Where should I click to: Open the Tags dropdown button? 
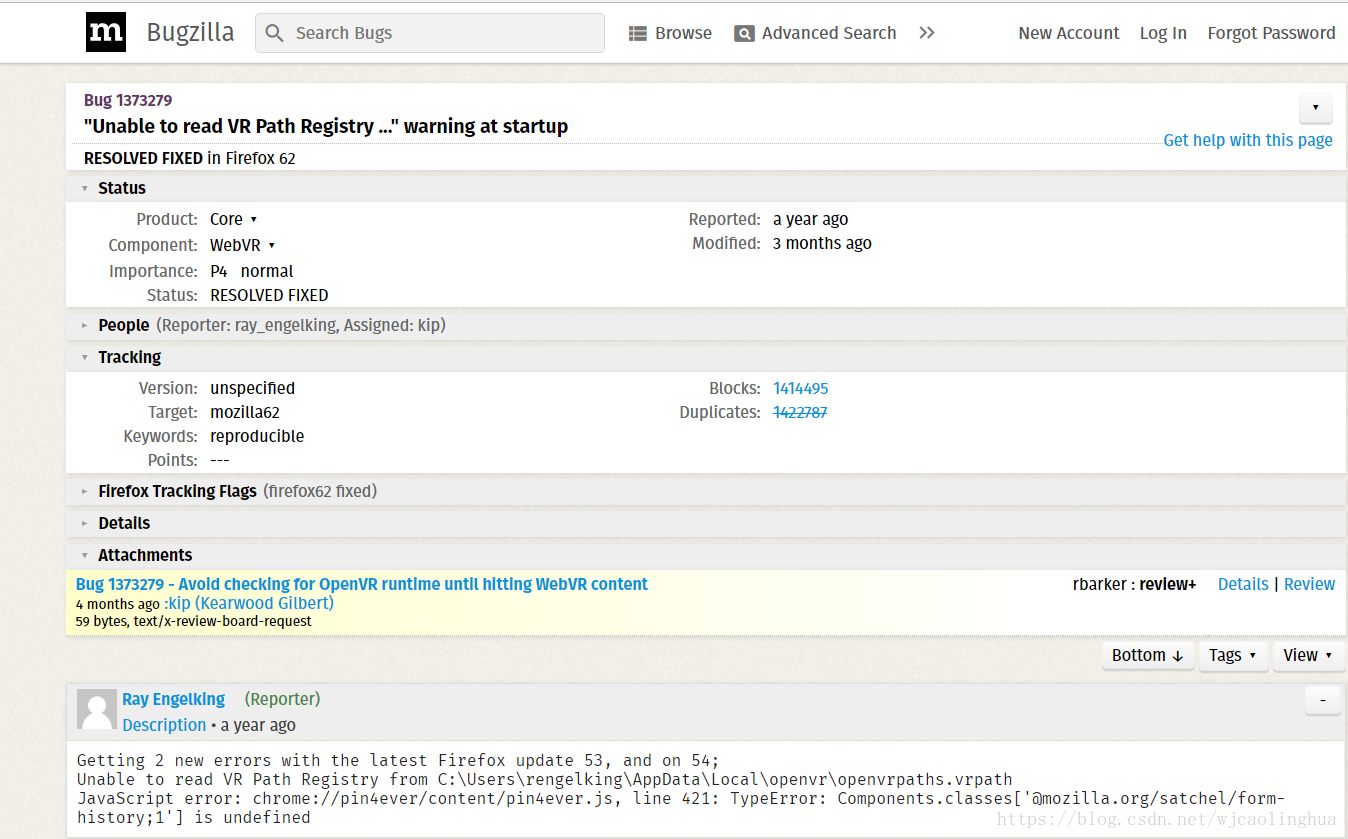point(1233,655)
